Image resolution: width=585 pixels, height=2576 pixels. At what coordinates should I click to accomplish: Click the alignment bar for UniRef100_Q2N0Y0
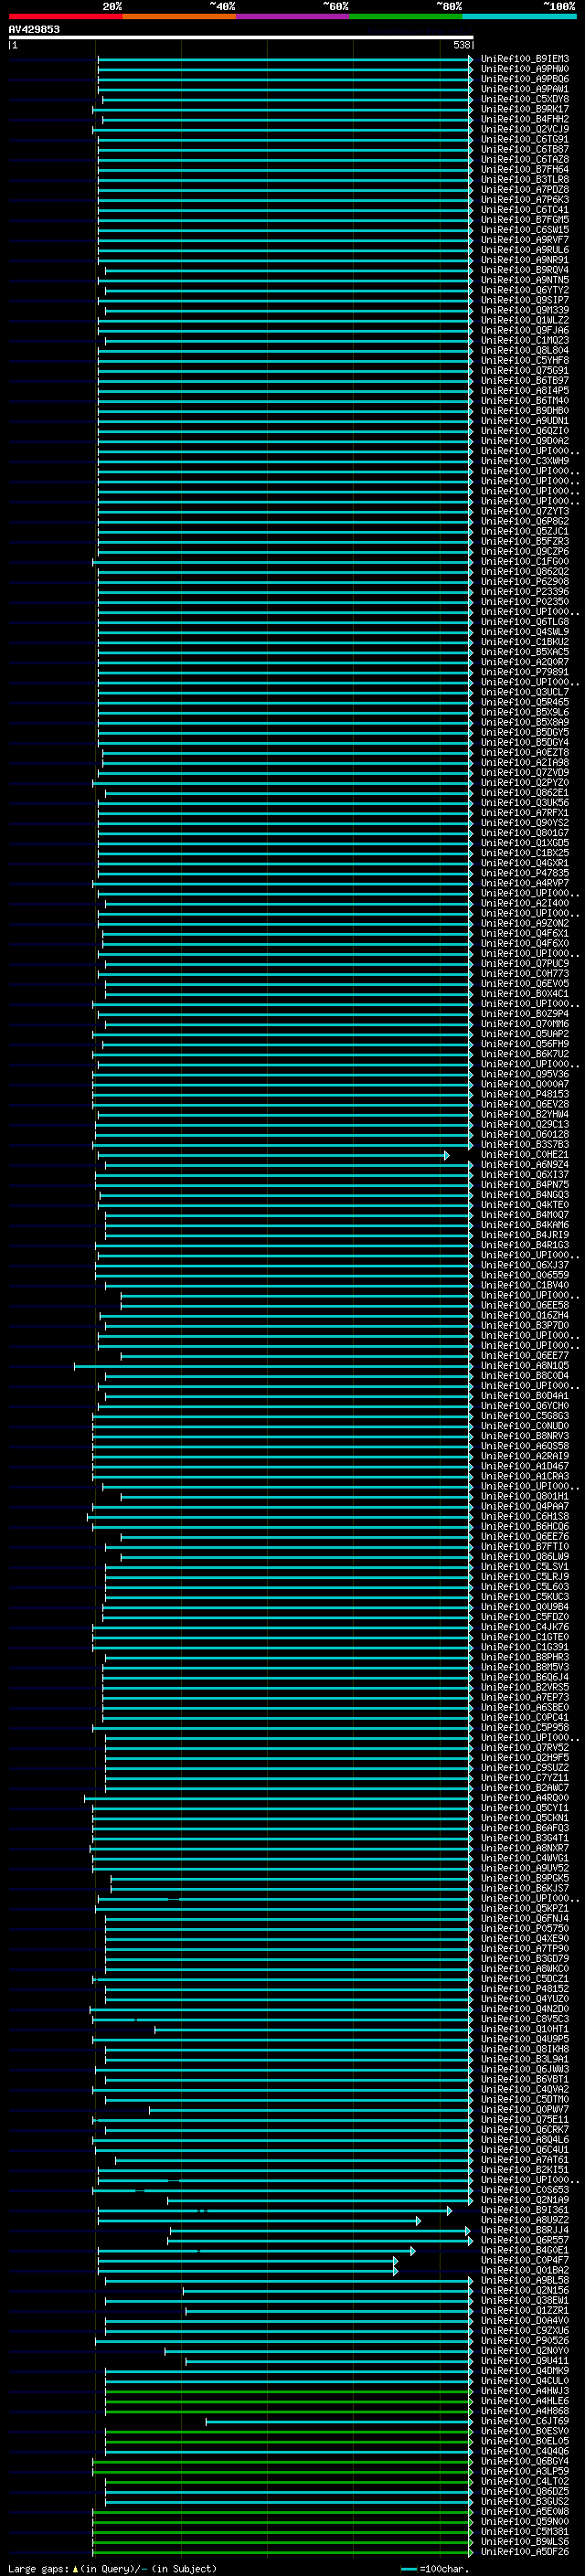click(318, 2352)
